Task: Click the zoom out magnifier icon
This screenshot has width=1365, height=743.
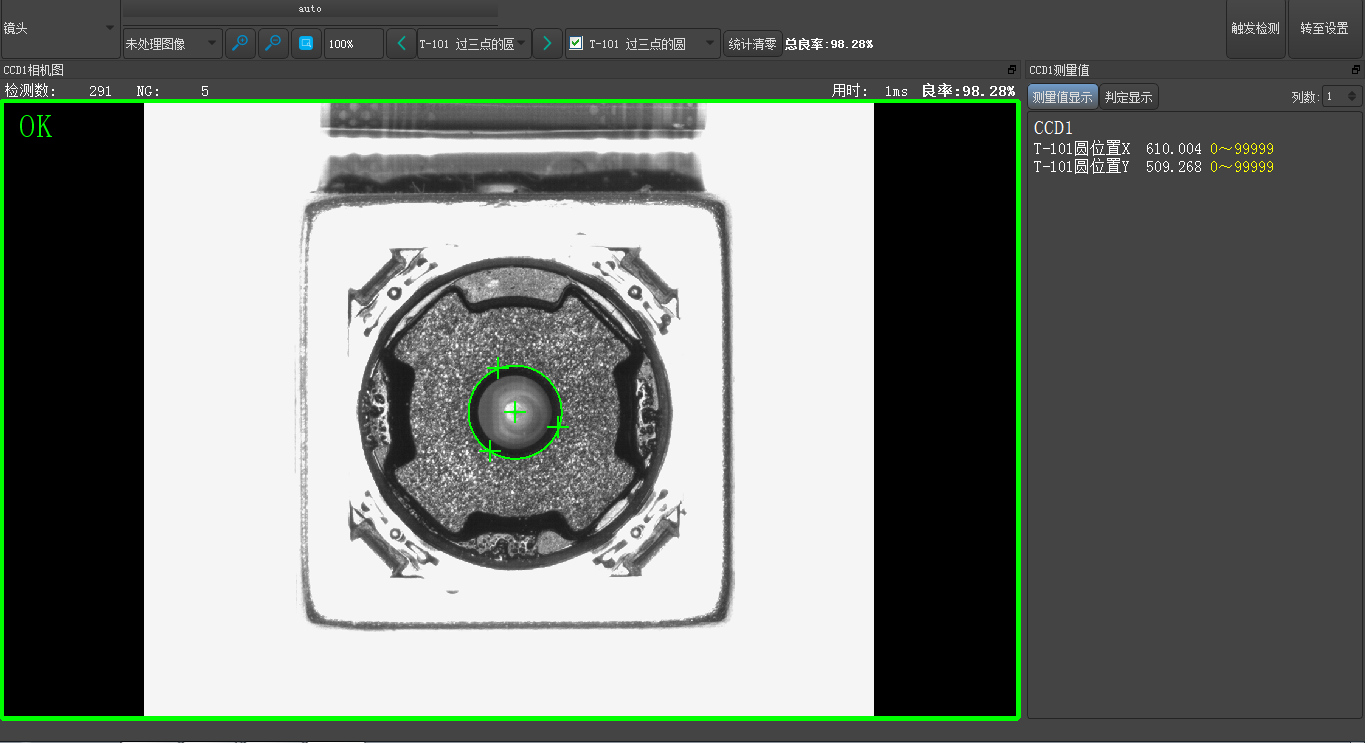Action: pos(273,44)
